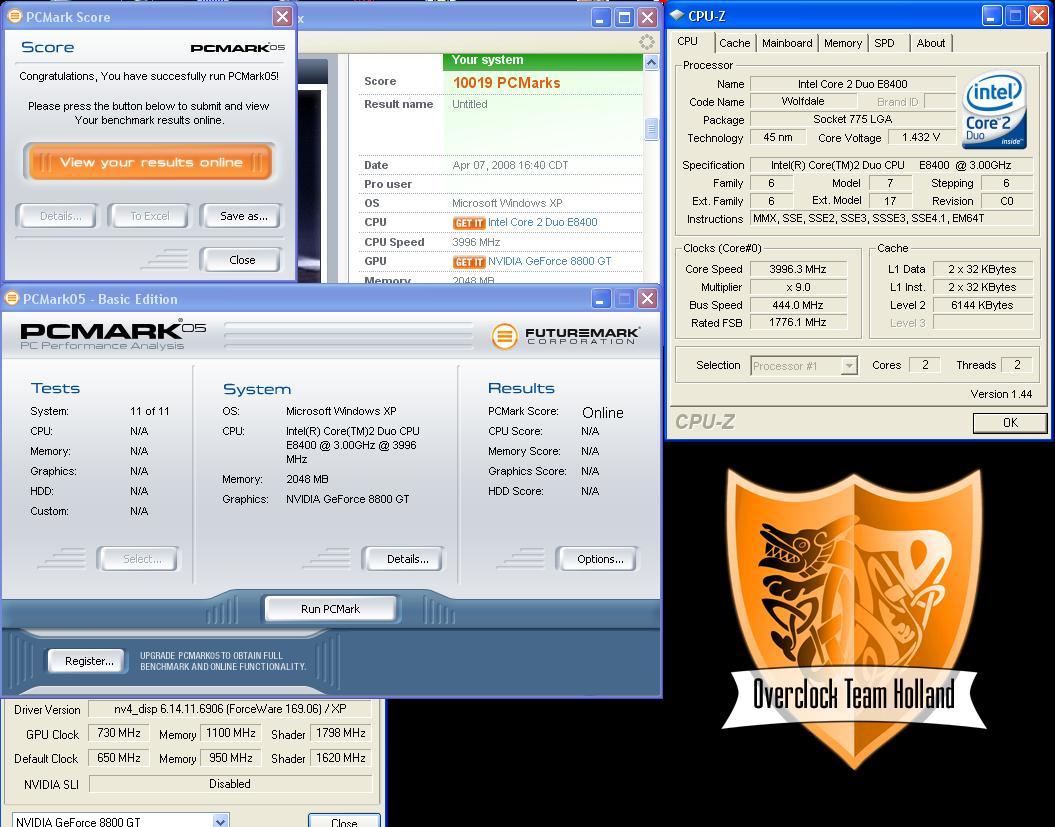Viewport: 1055px width, 827px height.
Task: Click GET IT badge next to Intel Core 2 Duo E8400
Action: [x=469, y=223]
